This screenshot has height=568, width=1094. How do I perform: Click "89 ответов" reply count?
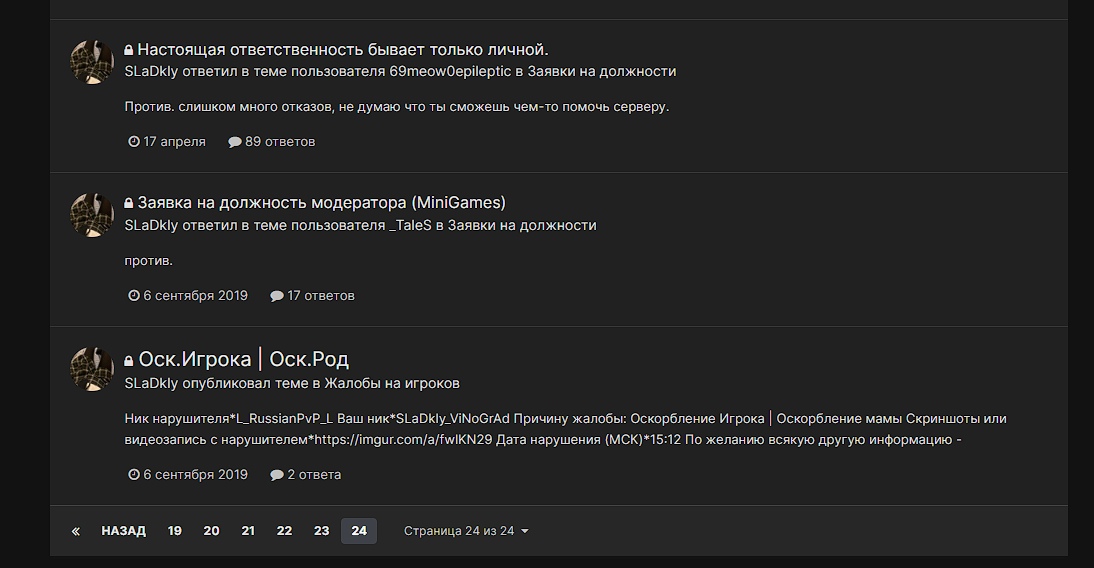280,142
